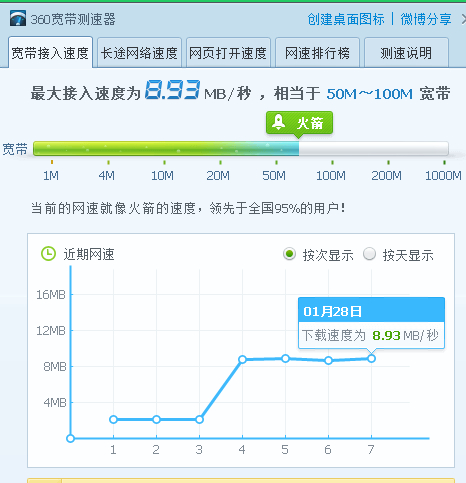Click the data point for test 3
This screenshot has height=483, width=466.
pyautogui.click(x=199, y=419)
